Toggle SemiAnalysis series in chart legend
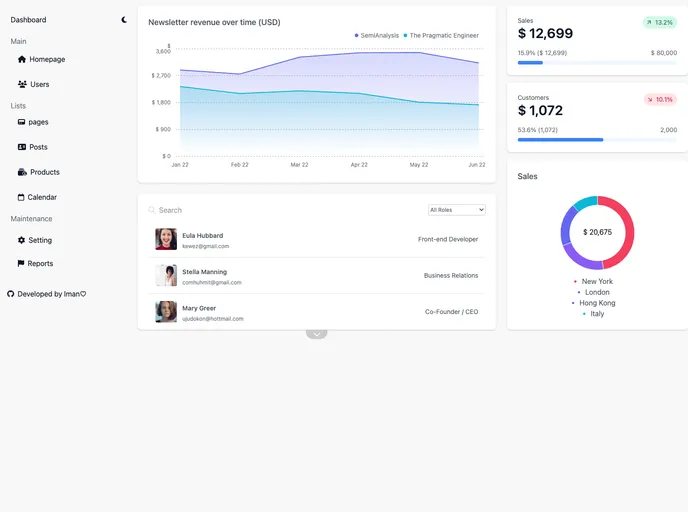The width and height of the screenshot is (688, 512). (x=376, y=35)
